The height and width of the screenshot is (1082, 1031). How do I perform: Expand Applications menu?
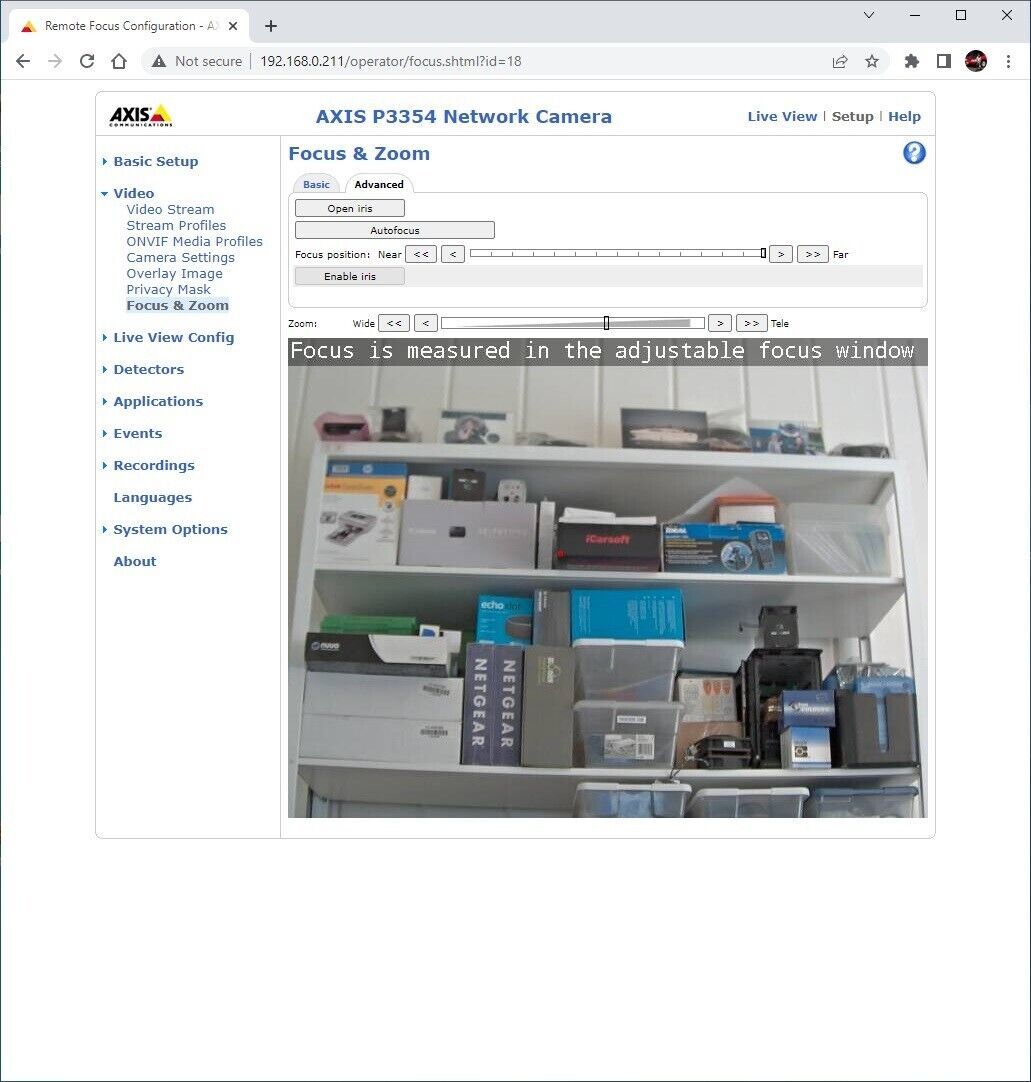point(158,401)
